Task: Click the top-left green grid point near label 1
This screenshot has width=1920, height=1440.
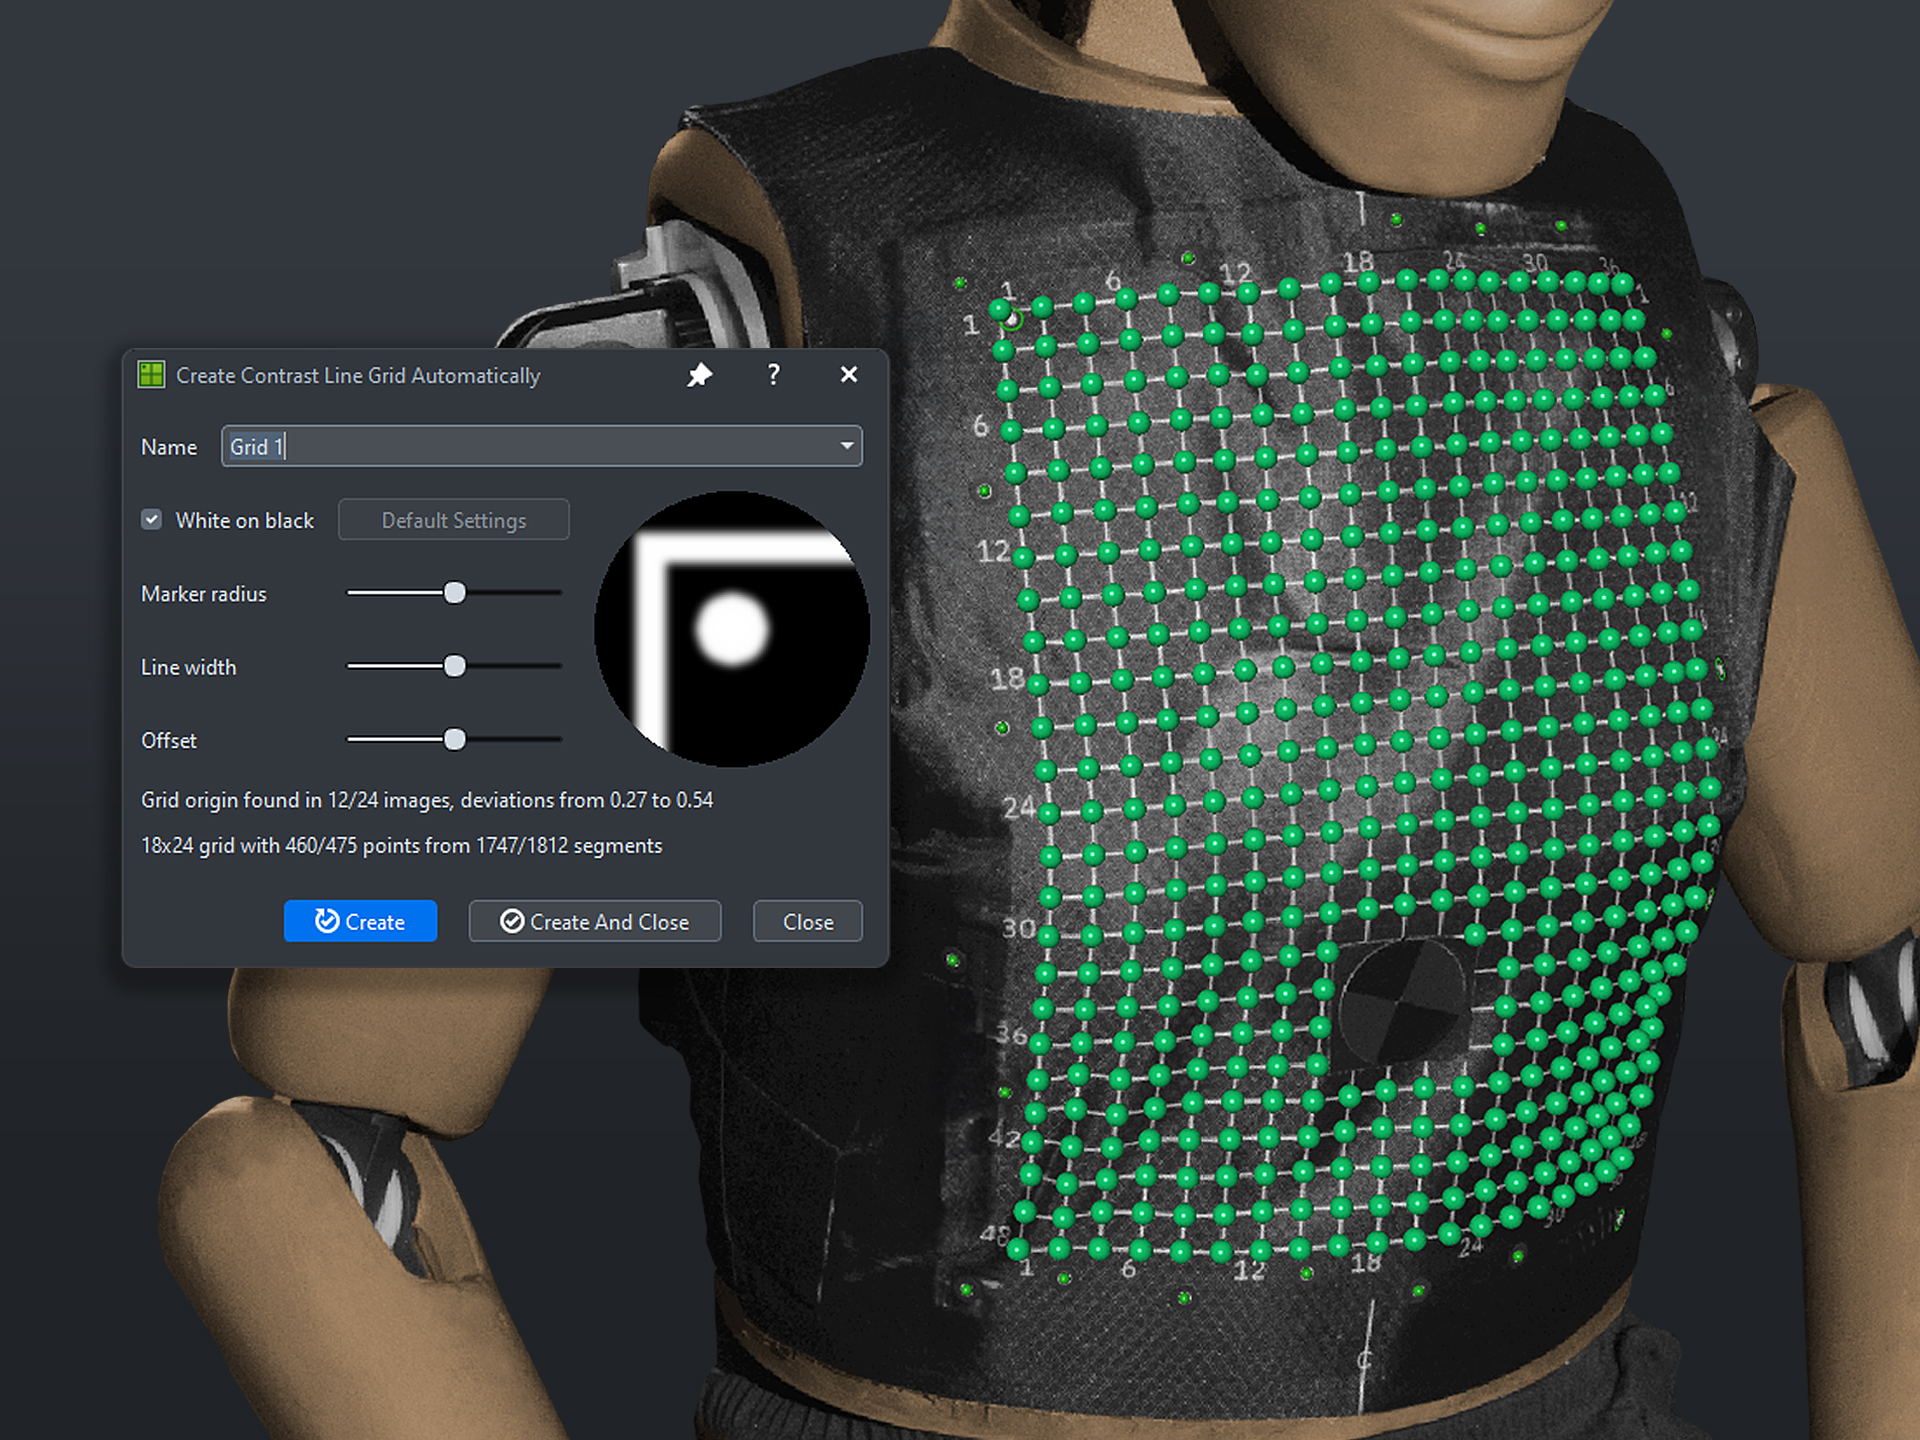Action: 999,309
